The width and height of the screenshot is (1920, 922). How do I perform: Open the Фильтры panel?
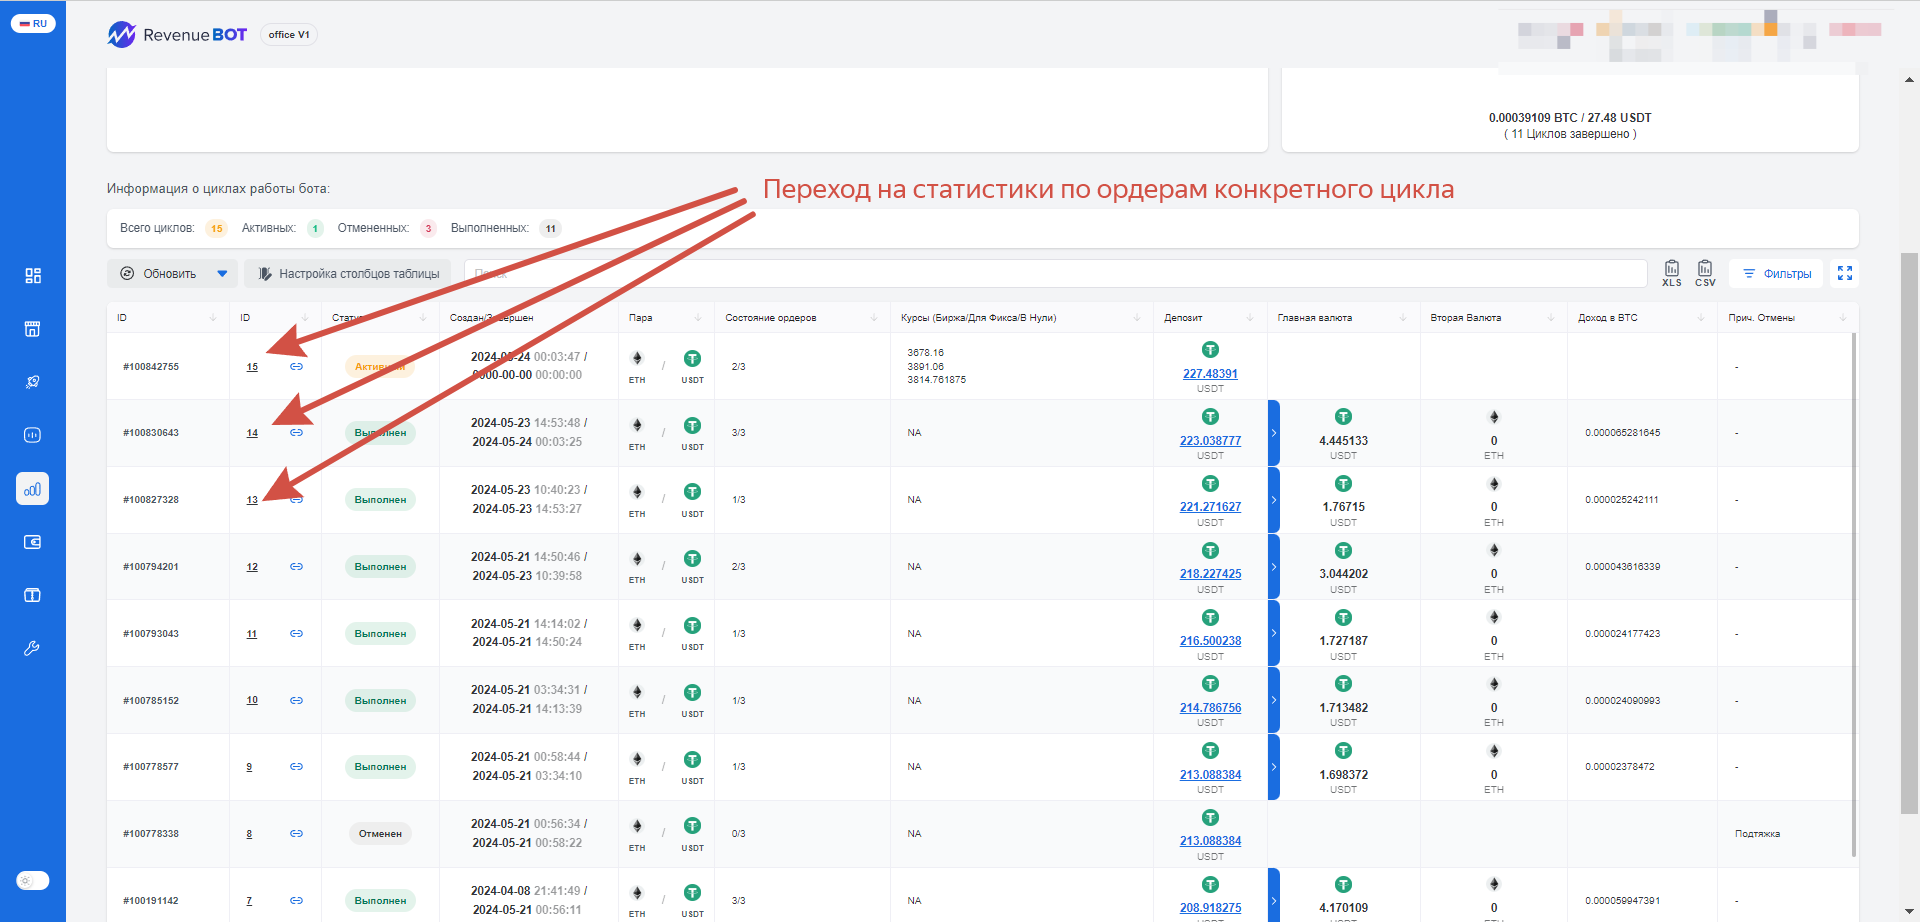pos(1776,273)
